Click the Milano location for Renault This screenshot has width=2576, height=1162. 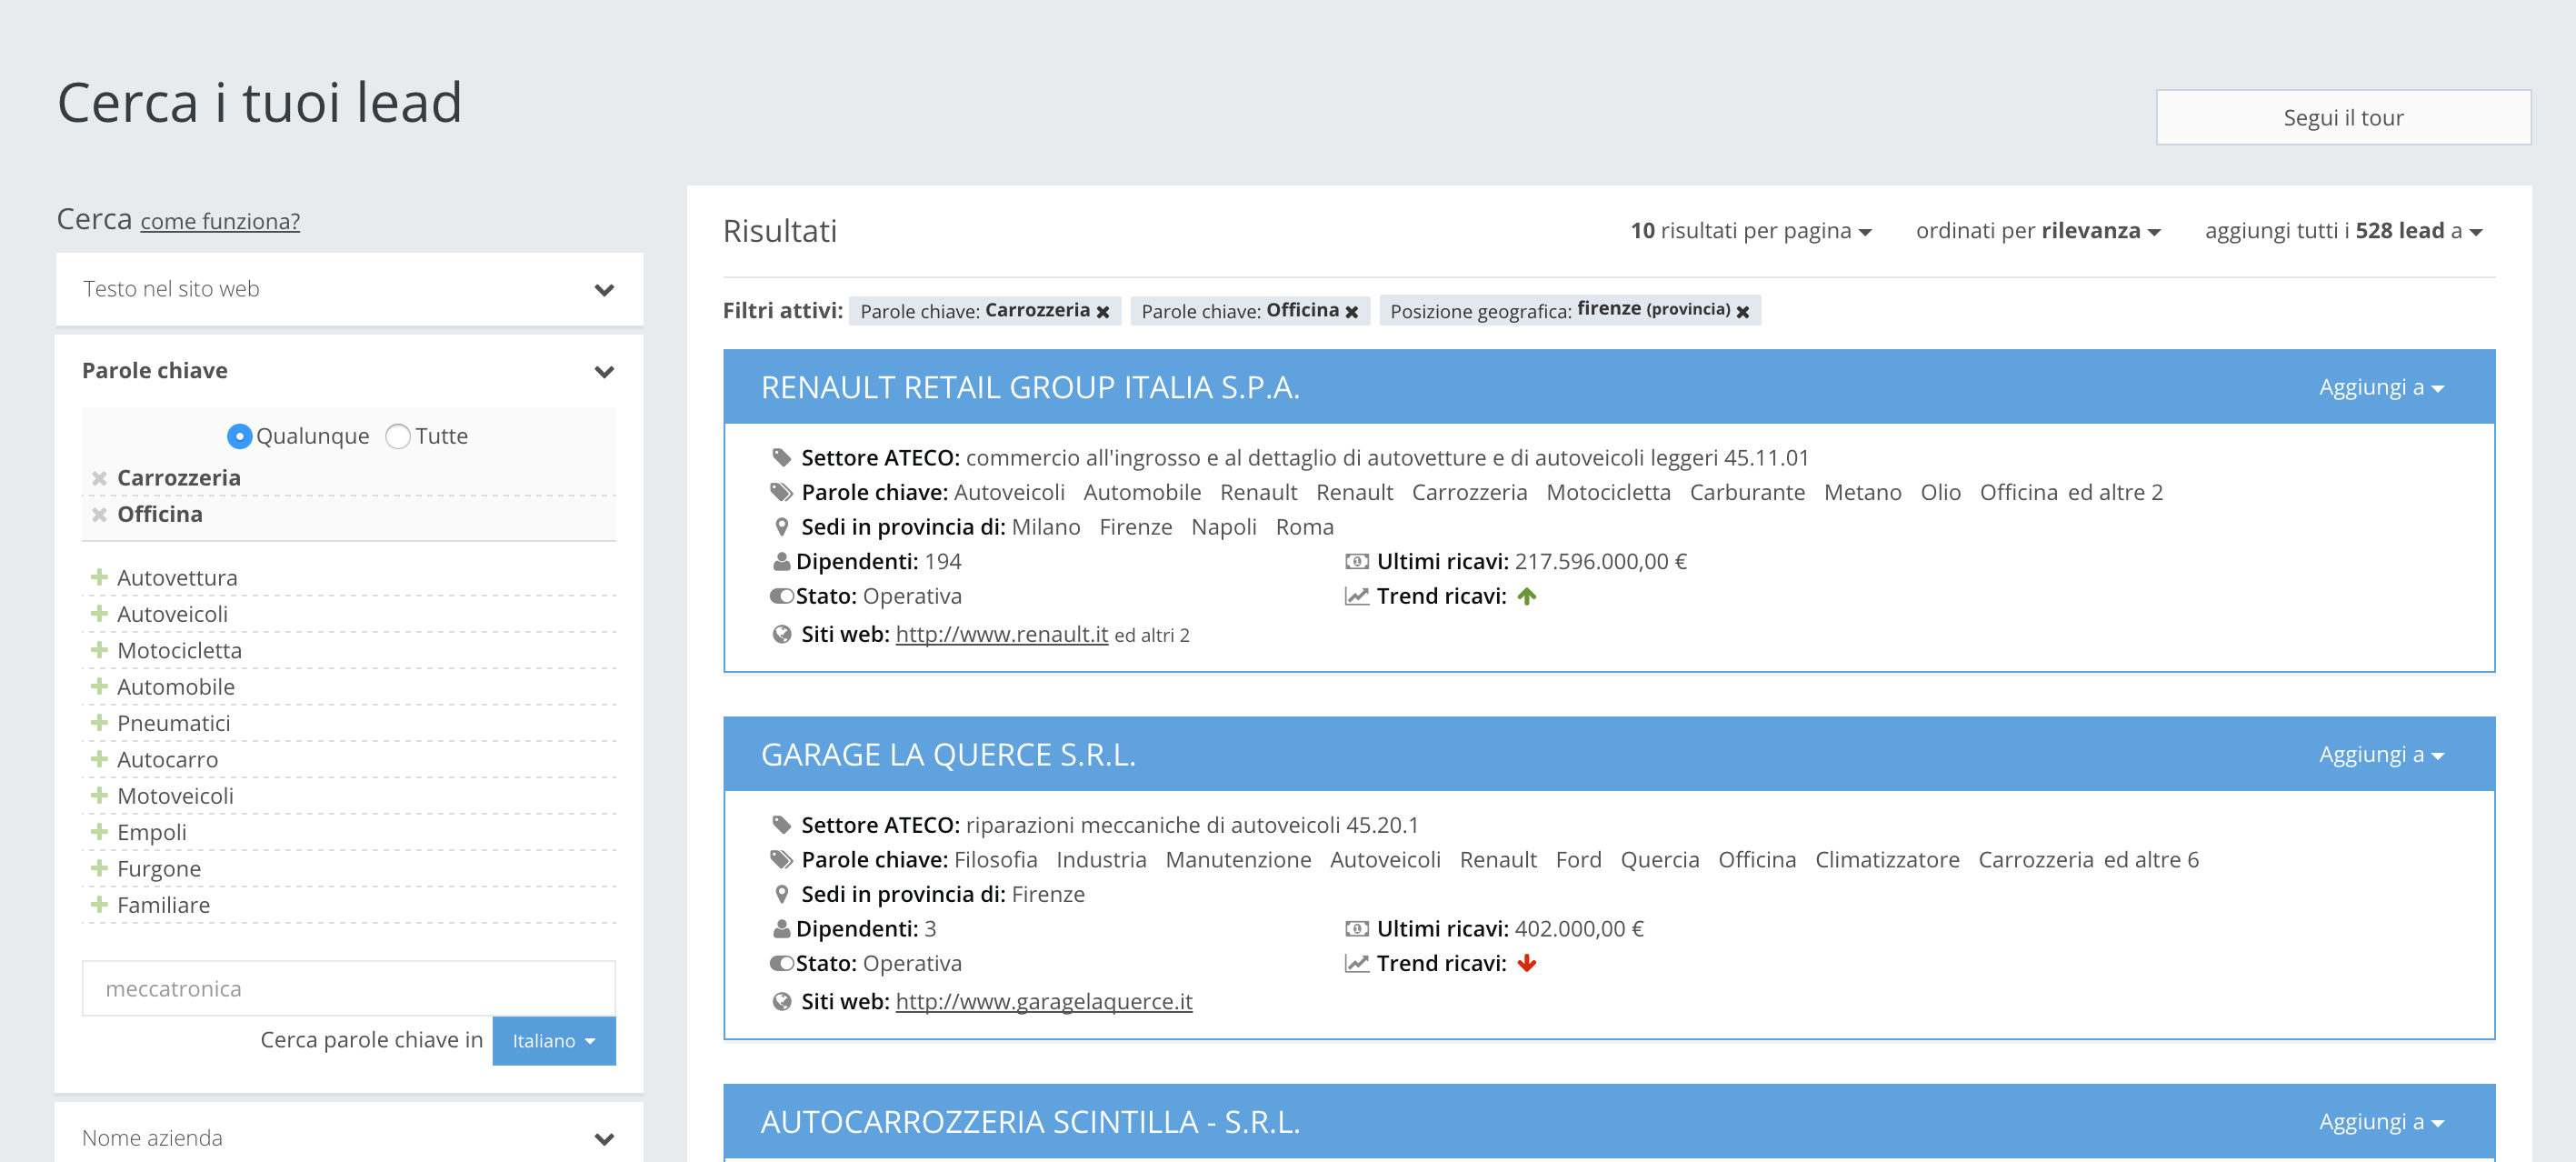(1045, 526)
